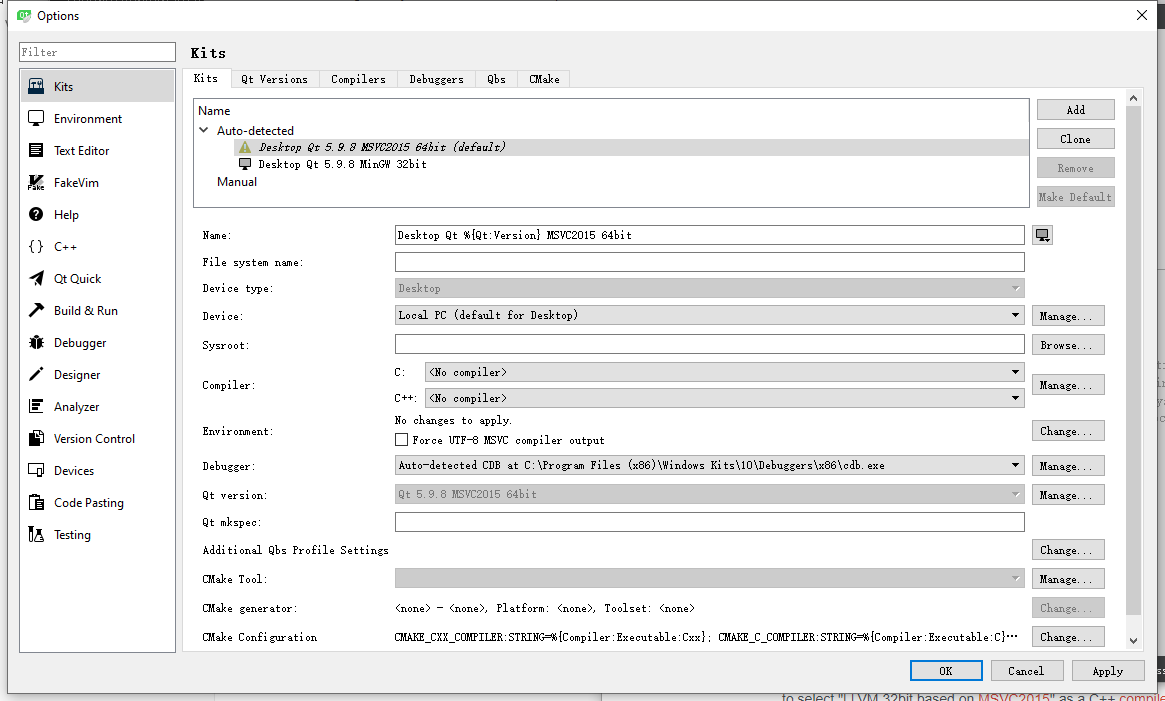The height and width of the screenshot is (701, 1165).
Task: Click the Apply button
Action: (x=1107, y=671)
